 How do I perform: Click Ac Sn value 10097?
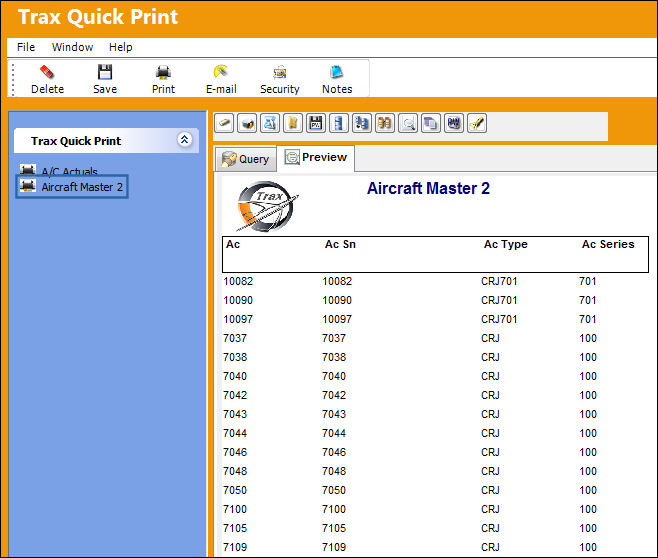click(337, 319)
